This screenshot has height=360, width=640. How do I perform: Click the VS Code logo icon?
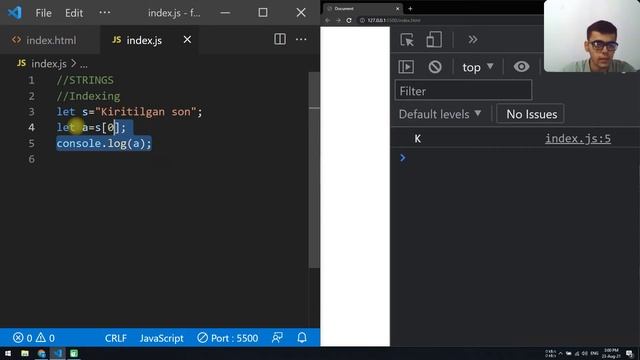[15, 13]
